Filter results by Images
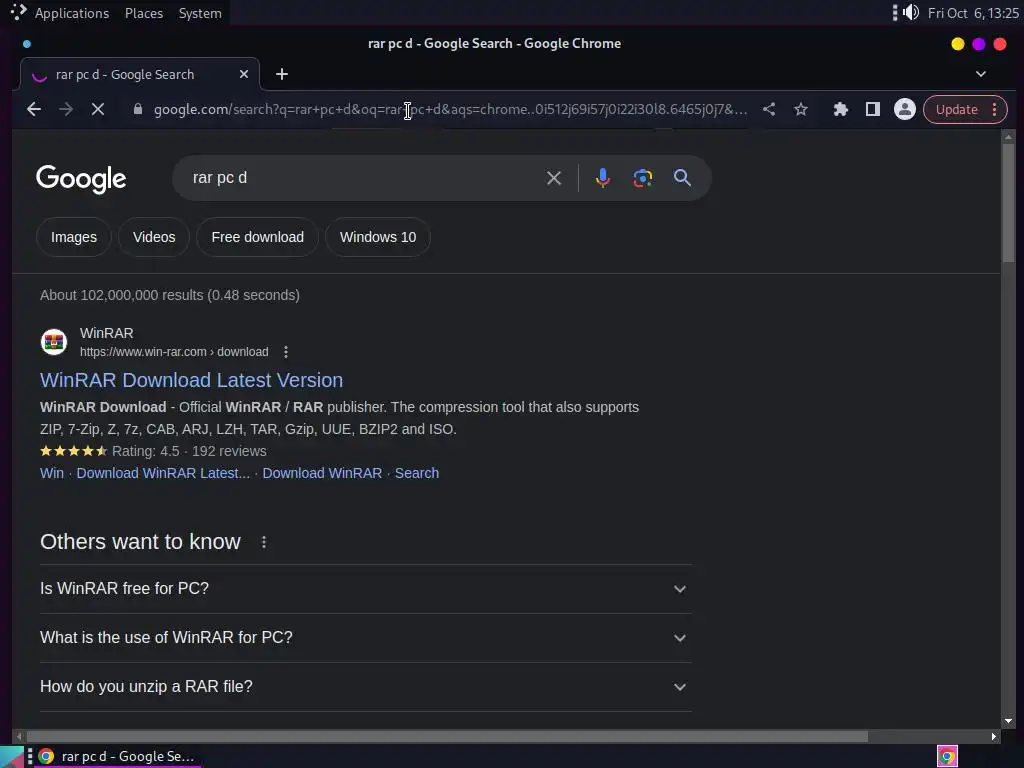The width and height of the screenshot is (1024, 768). point(74,237)
